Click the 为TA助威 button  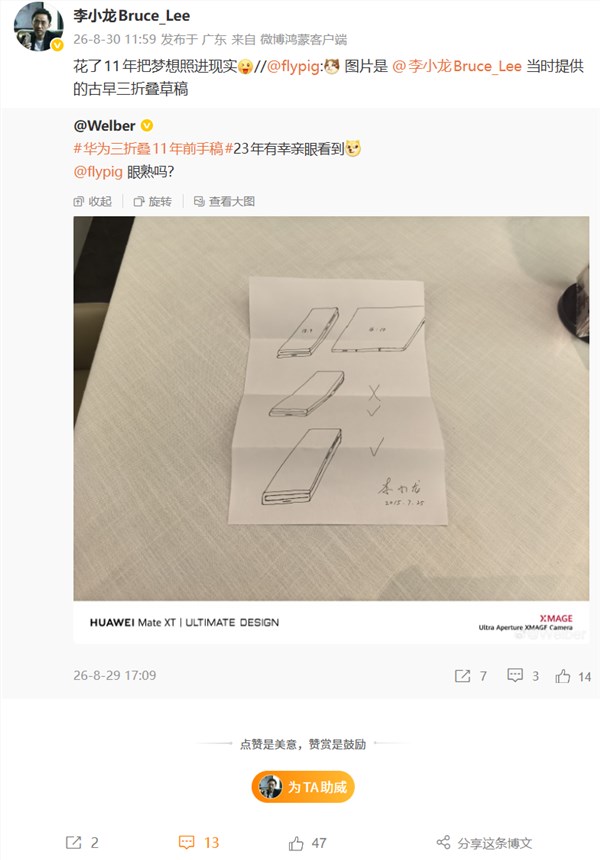[303, 787]
